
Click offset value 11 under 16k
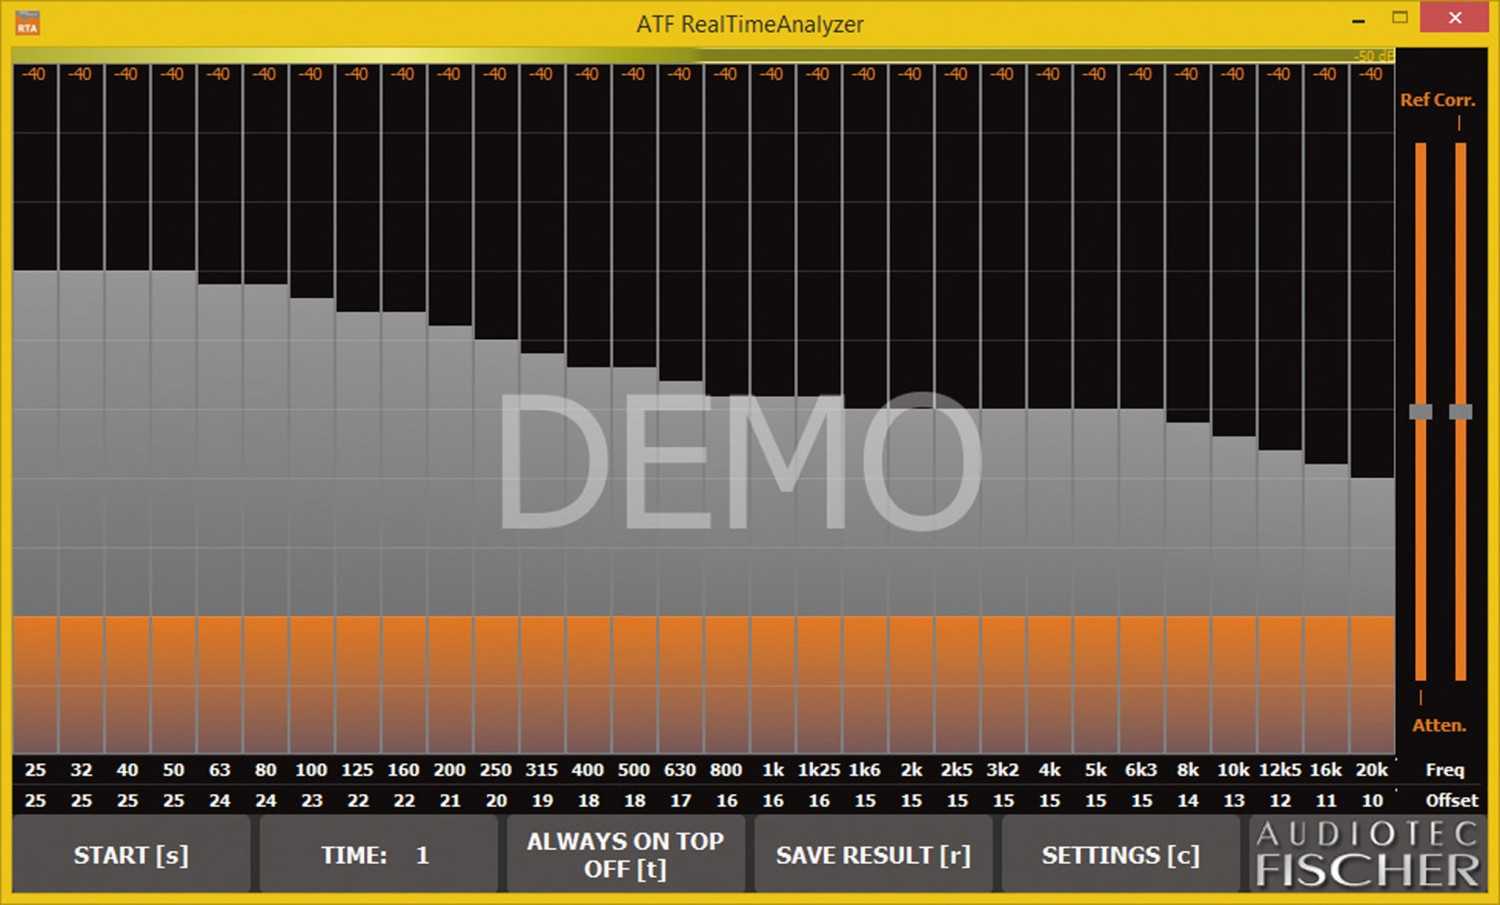pos(1326,800)
